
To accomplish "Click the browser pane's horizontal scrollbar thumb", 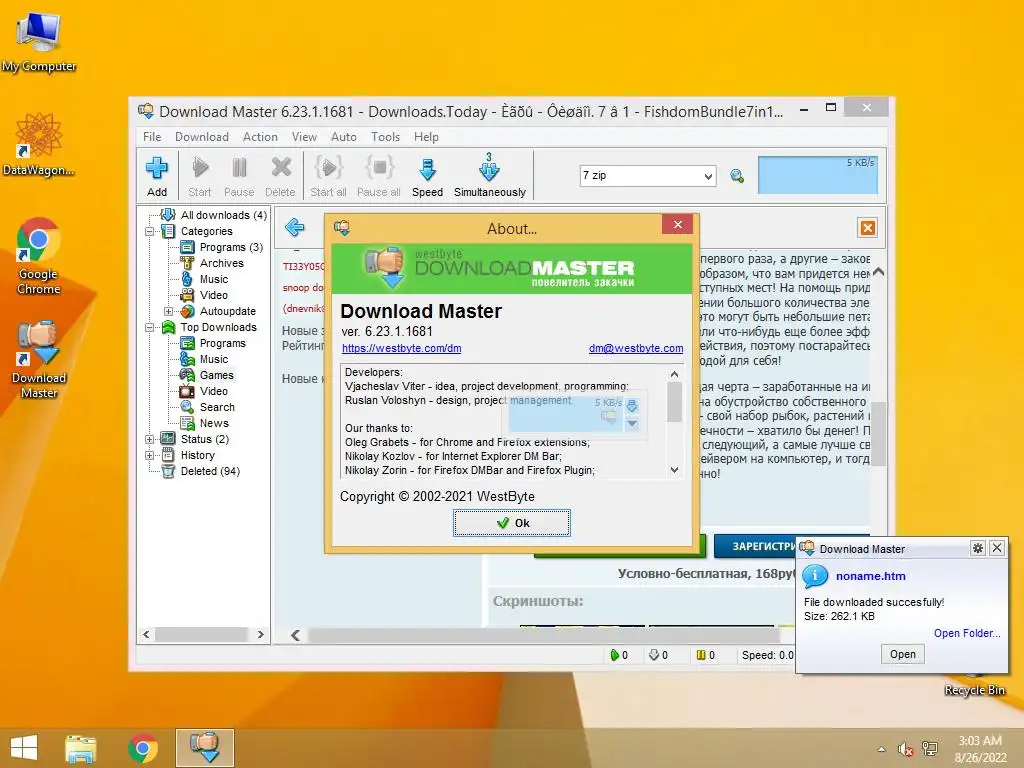I will pyautogui.click(x=543, y=635).
